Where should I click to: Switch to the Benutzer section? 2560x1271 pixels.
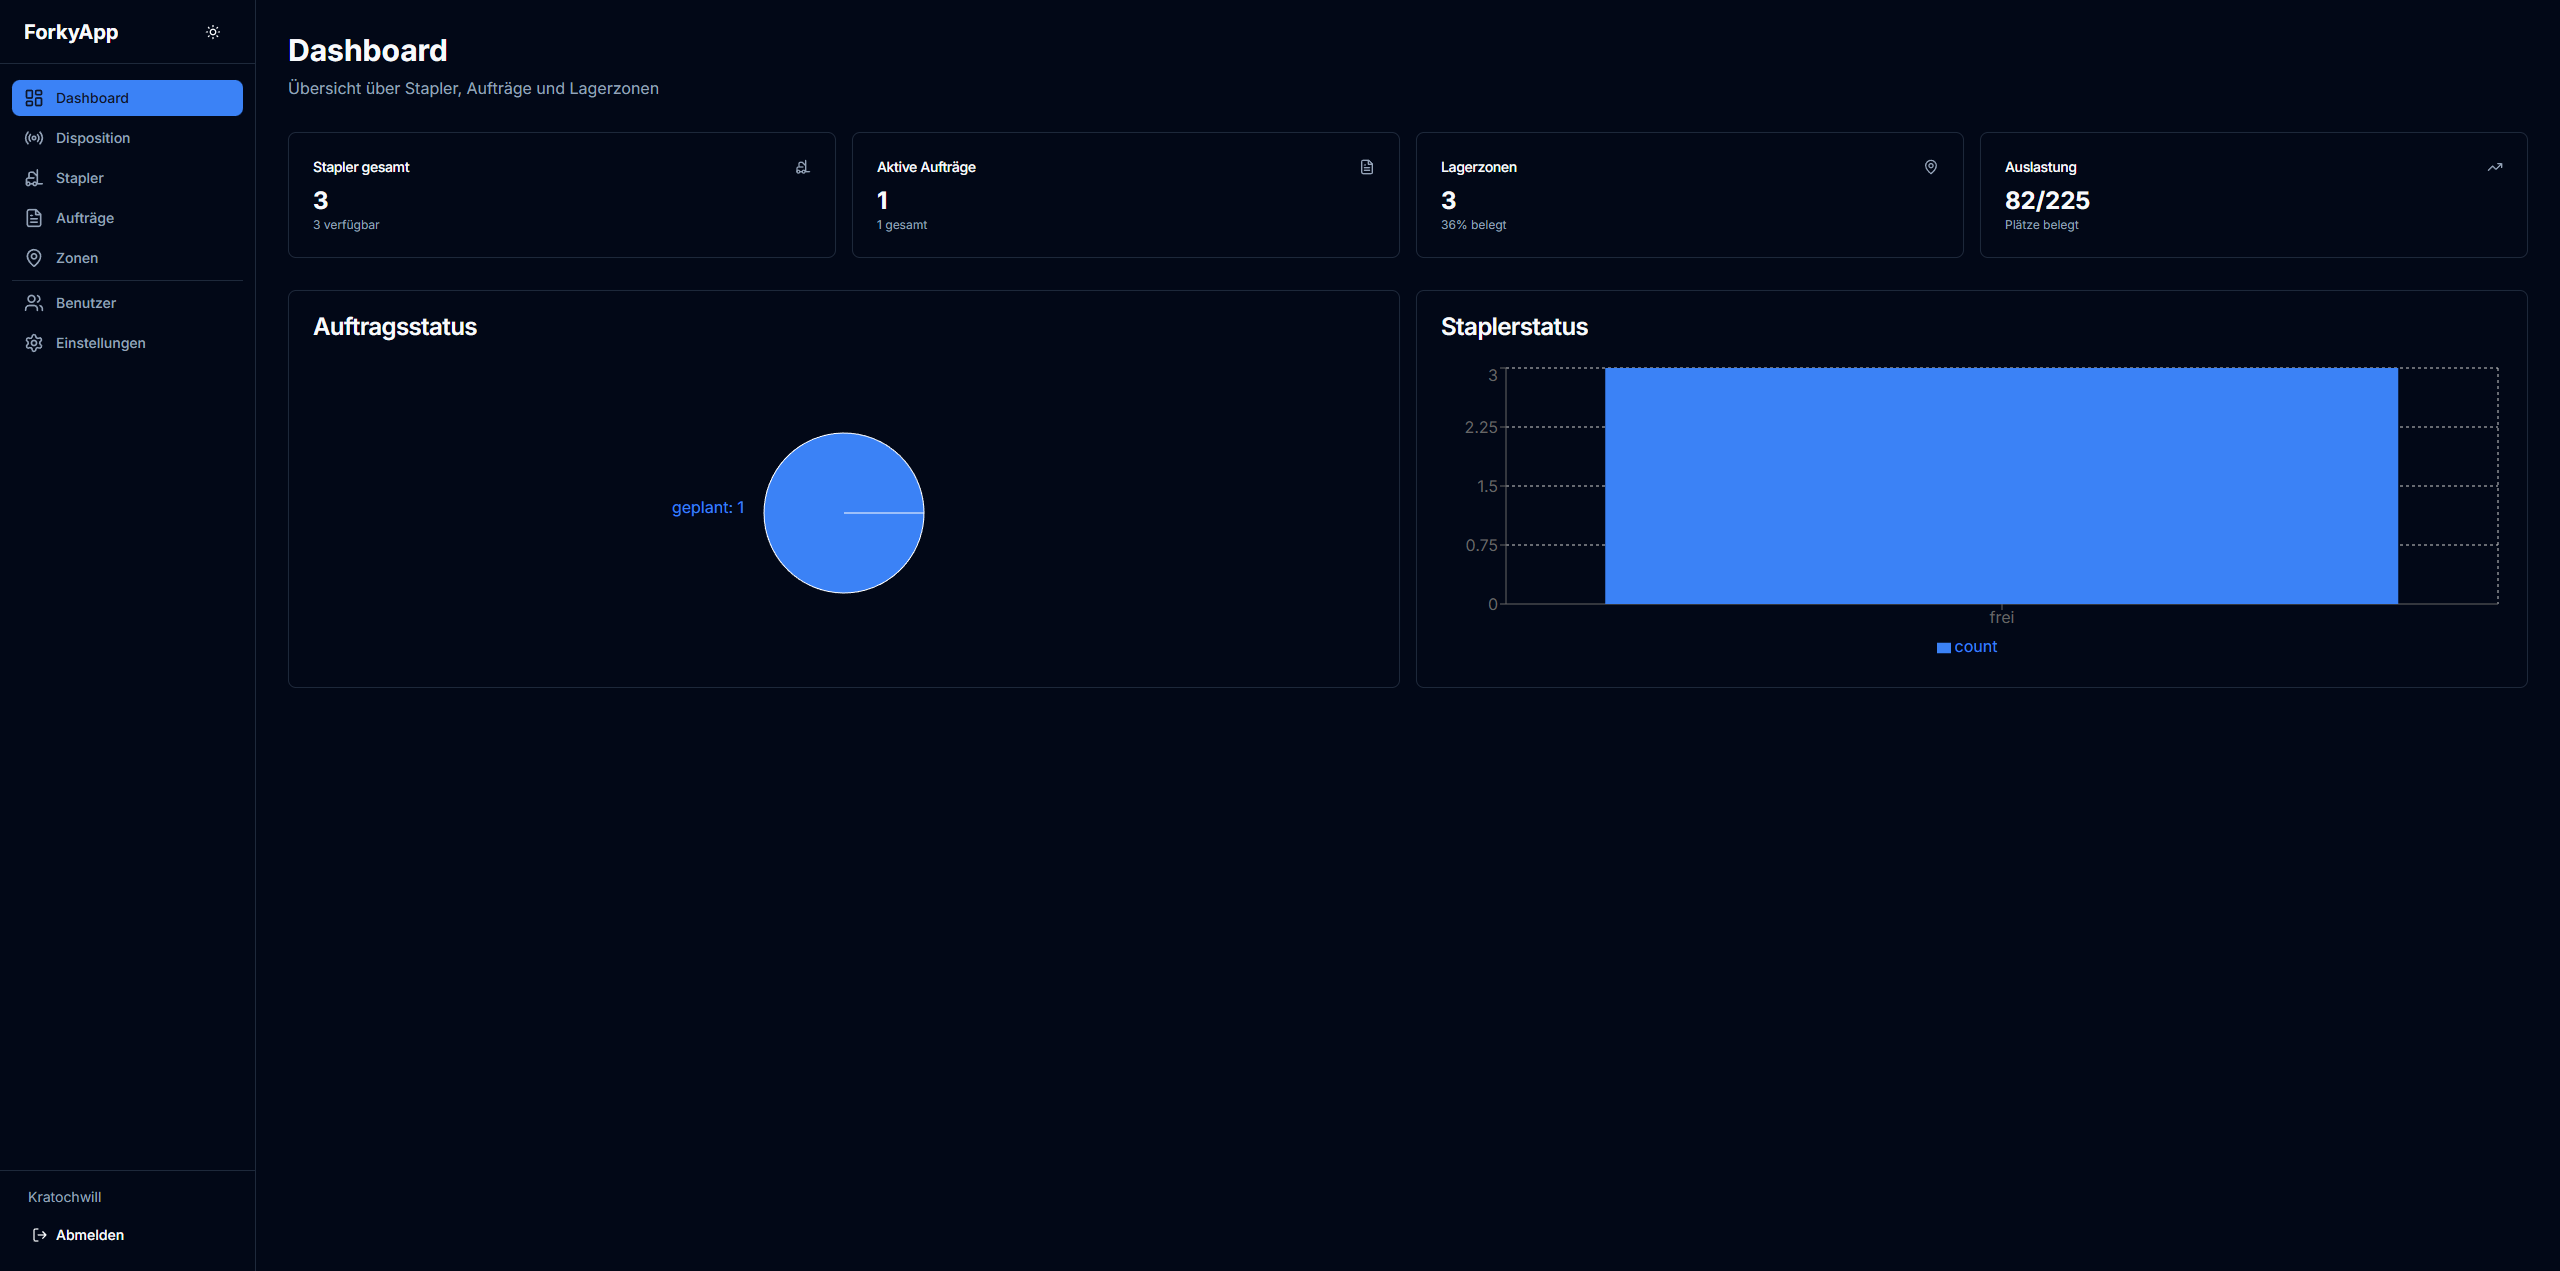point(85,302)
